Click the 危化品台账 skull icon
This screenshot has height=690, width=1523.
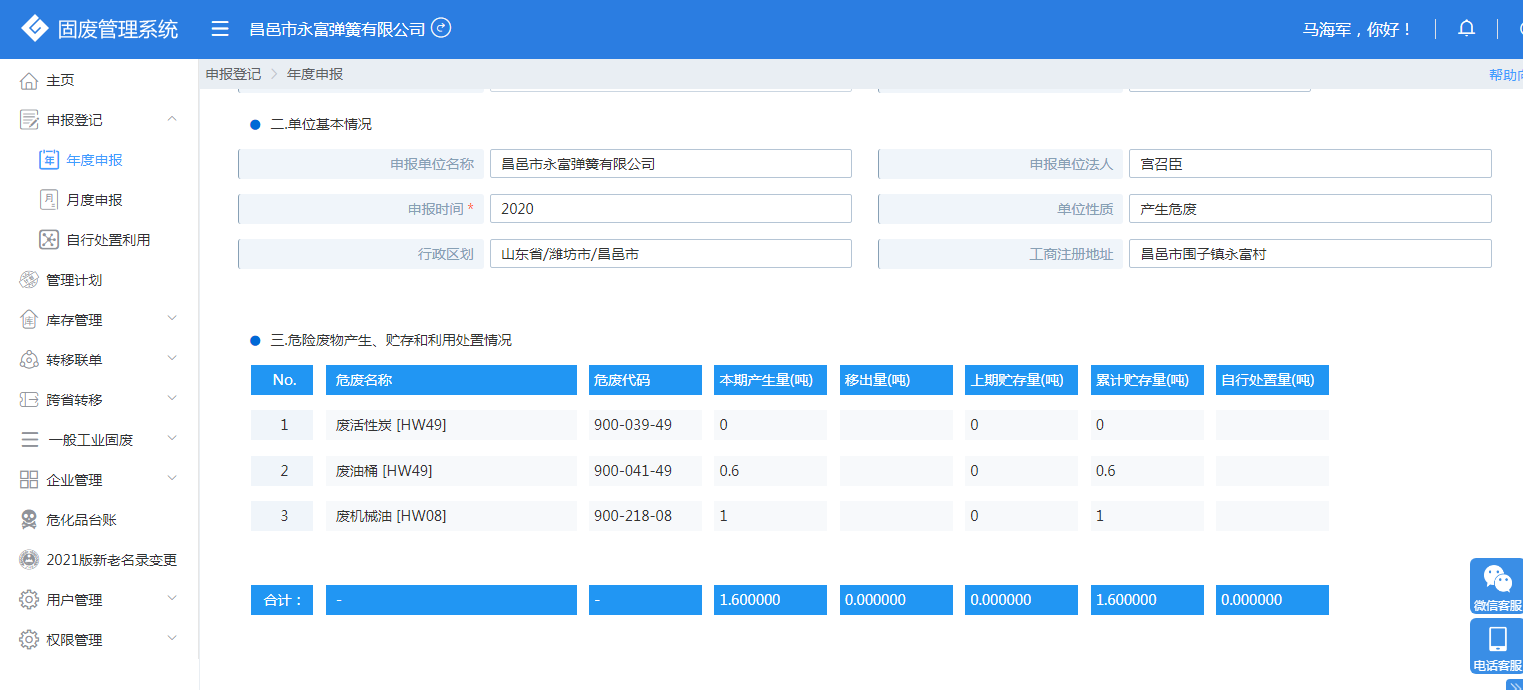(x=29, y=520)
